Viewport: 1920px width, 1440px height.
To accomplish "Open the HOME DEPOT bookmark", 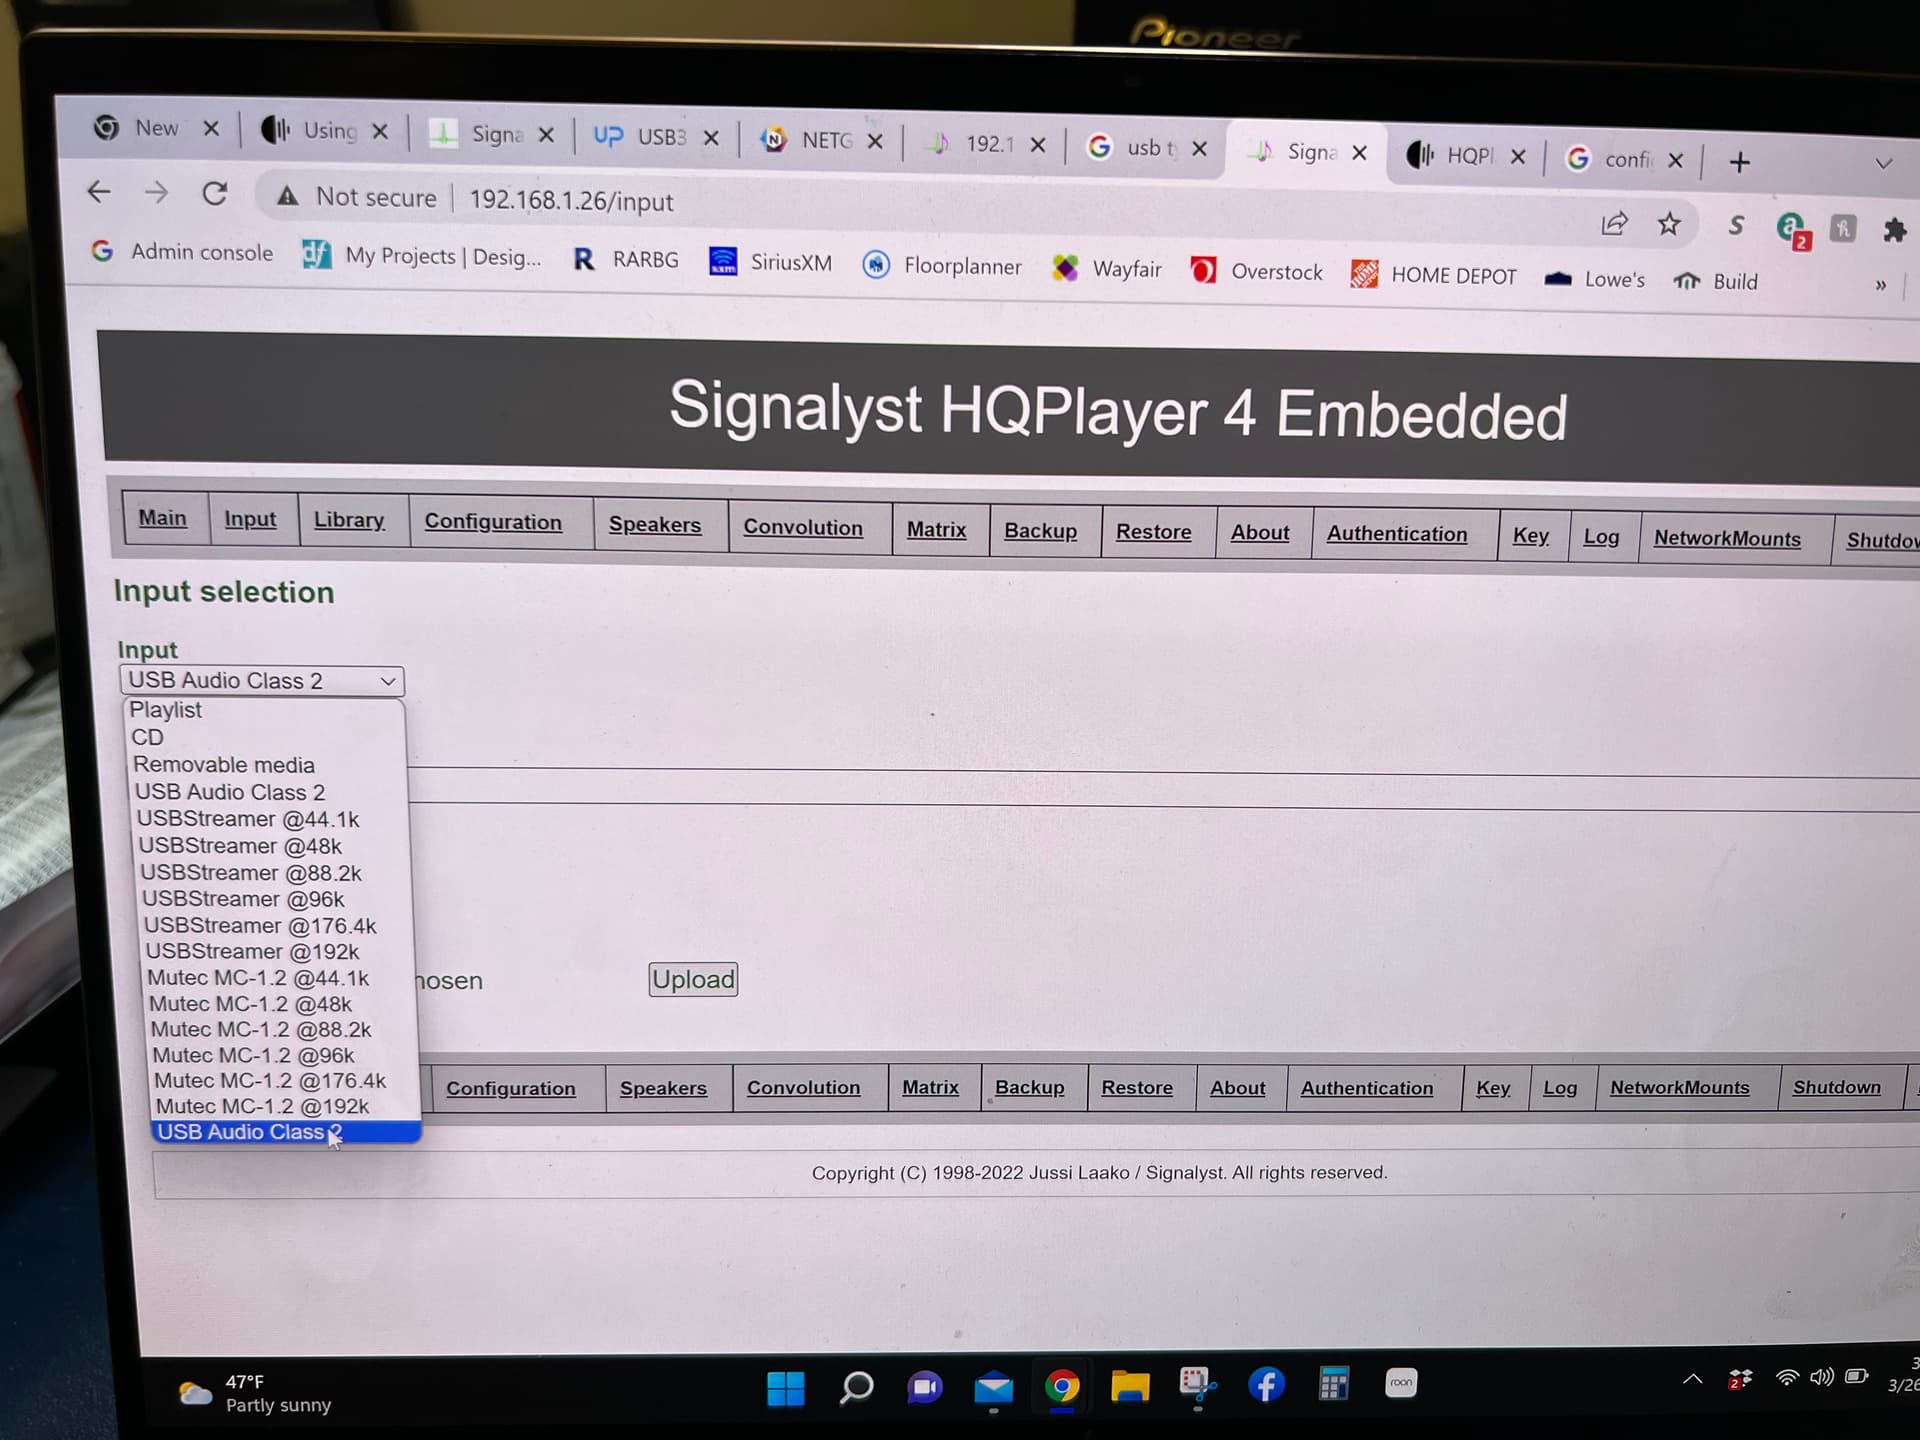I will pyautogui.click(x=1434, y=275).
